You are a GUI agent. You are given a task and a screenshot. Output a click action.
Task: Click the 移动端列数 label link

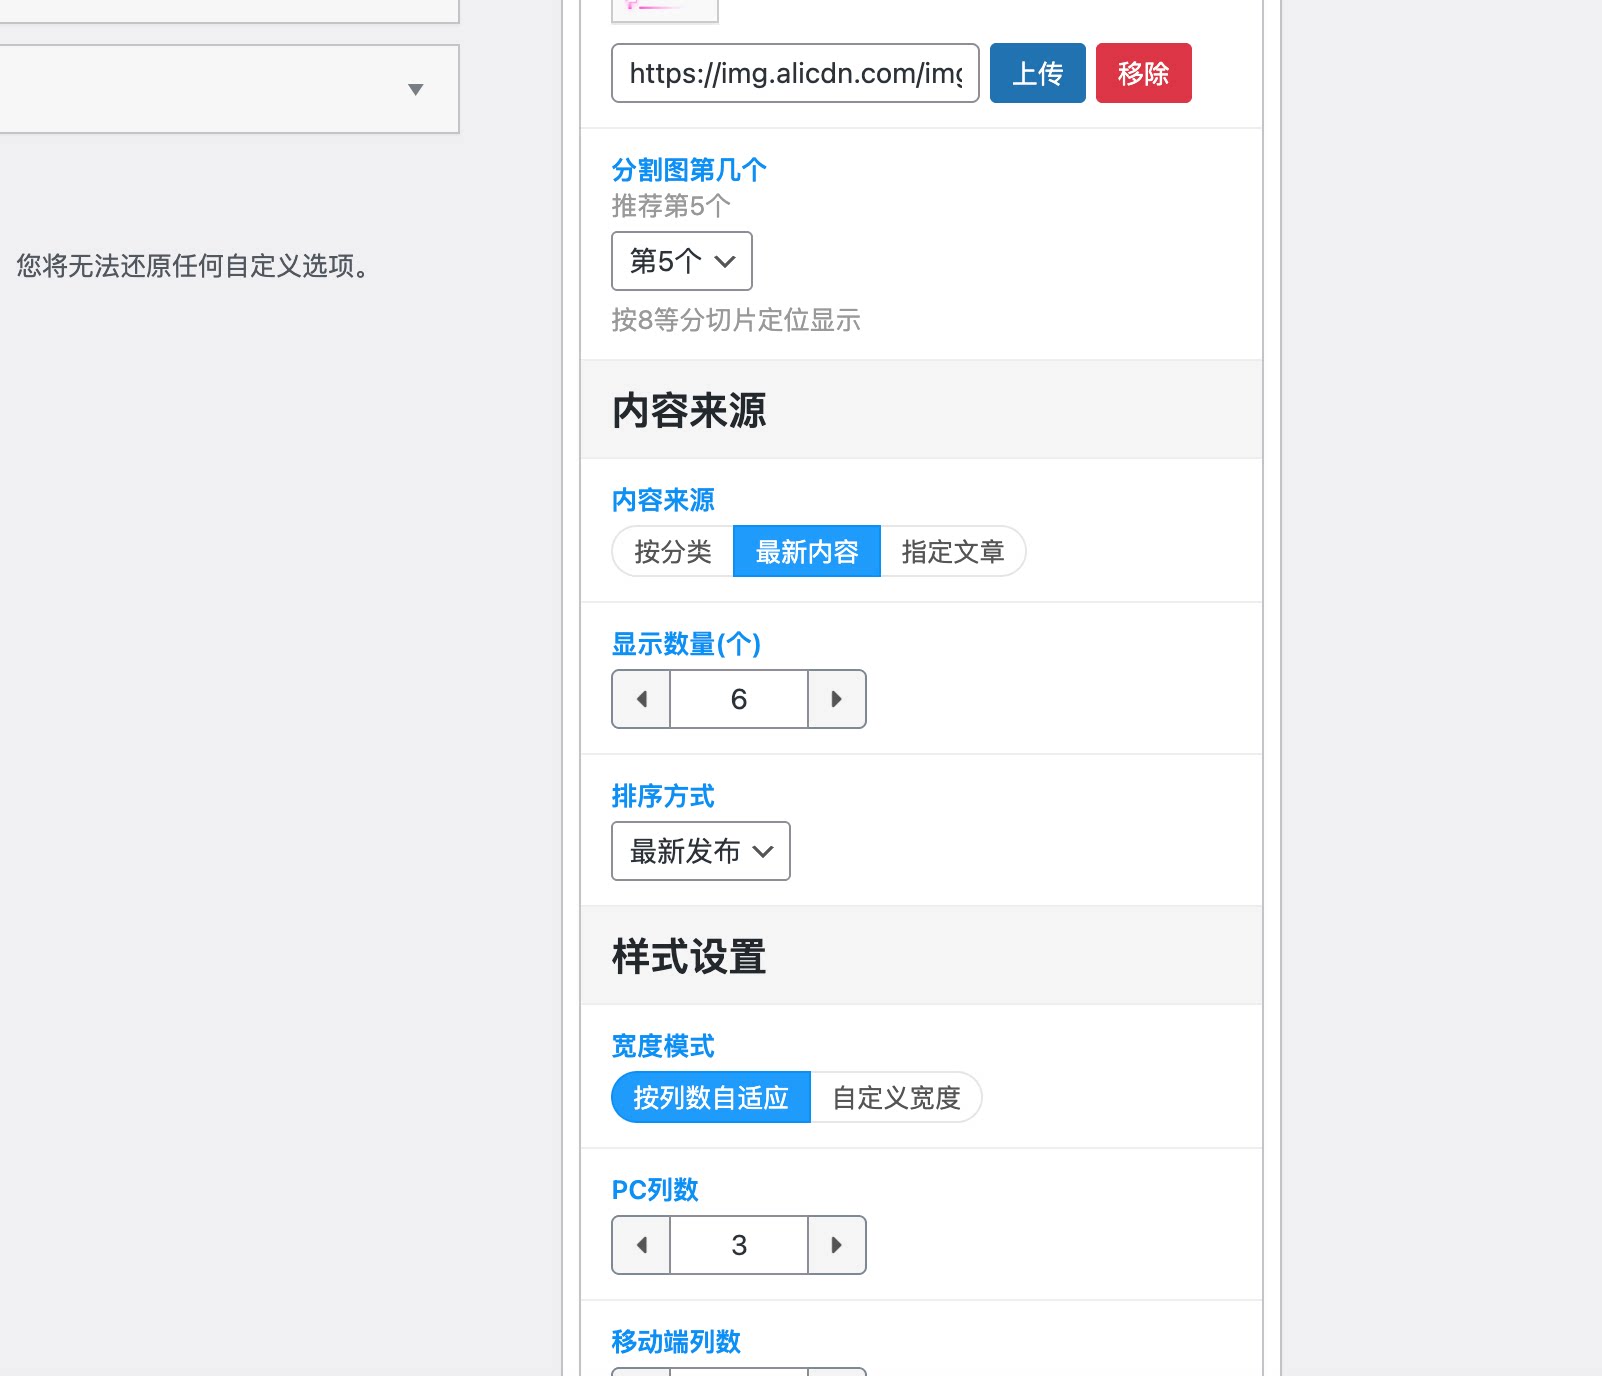coord(675,1342)
